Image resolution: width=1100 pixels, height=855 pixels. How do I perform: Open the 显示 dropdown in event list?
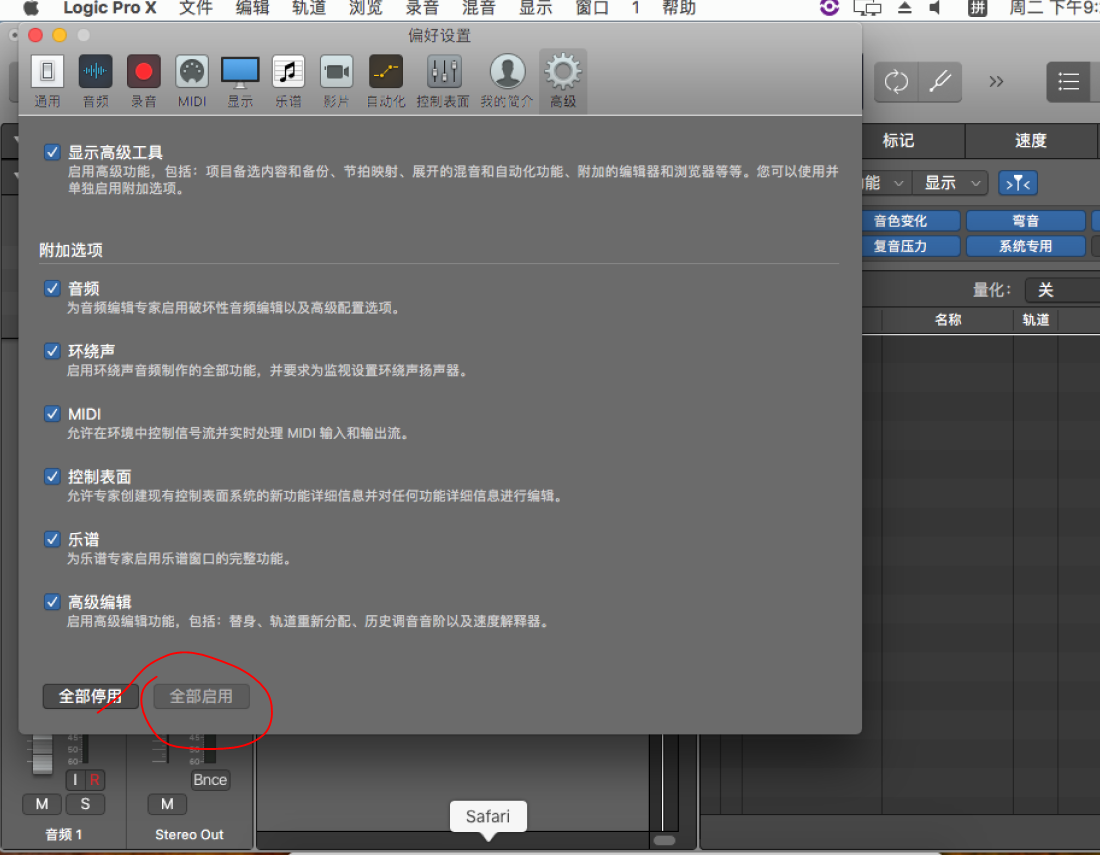coord(950,183)
